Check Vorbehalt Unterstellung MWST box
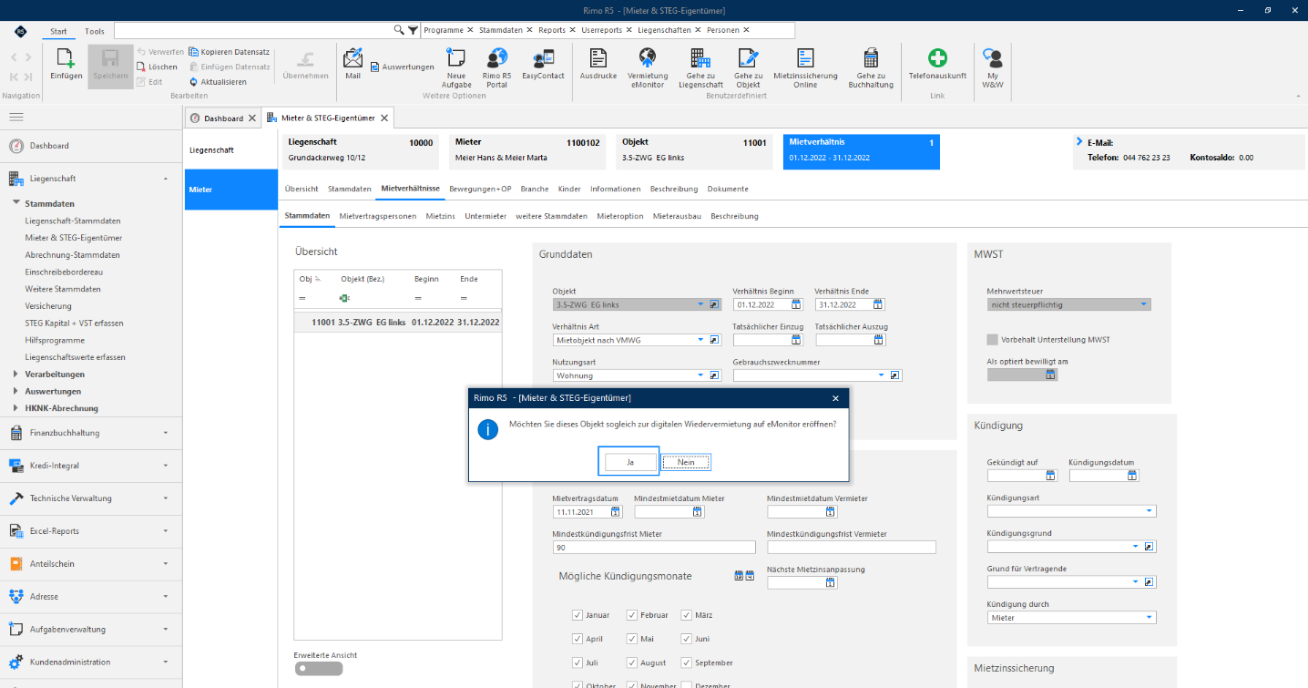The width and height of the screenshot is (1308, 688). pos(993,340)
